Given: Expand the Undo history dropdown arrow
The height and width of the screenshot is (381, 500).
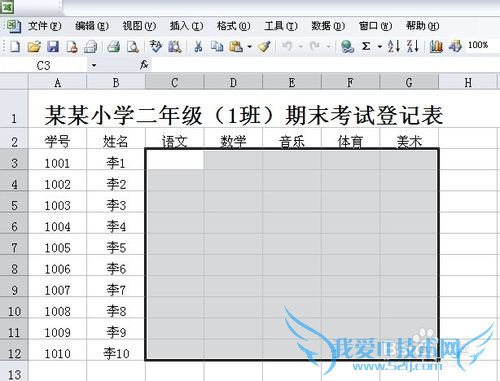Looking at the screenshot, I should [x=301, y=47].
